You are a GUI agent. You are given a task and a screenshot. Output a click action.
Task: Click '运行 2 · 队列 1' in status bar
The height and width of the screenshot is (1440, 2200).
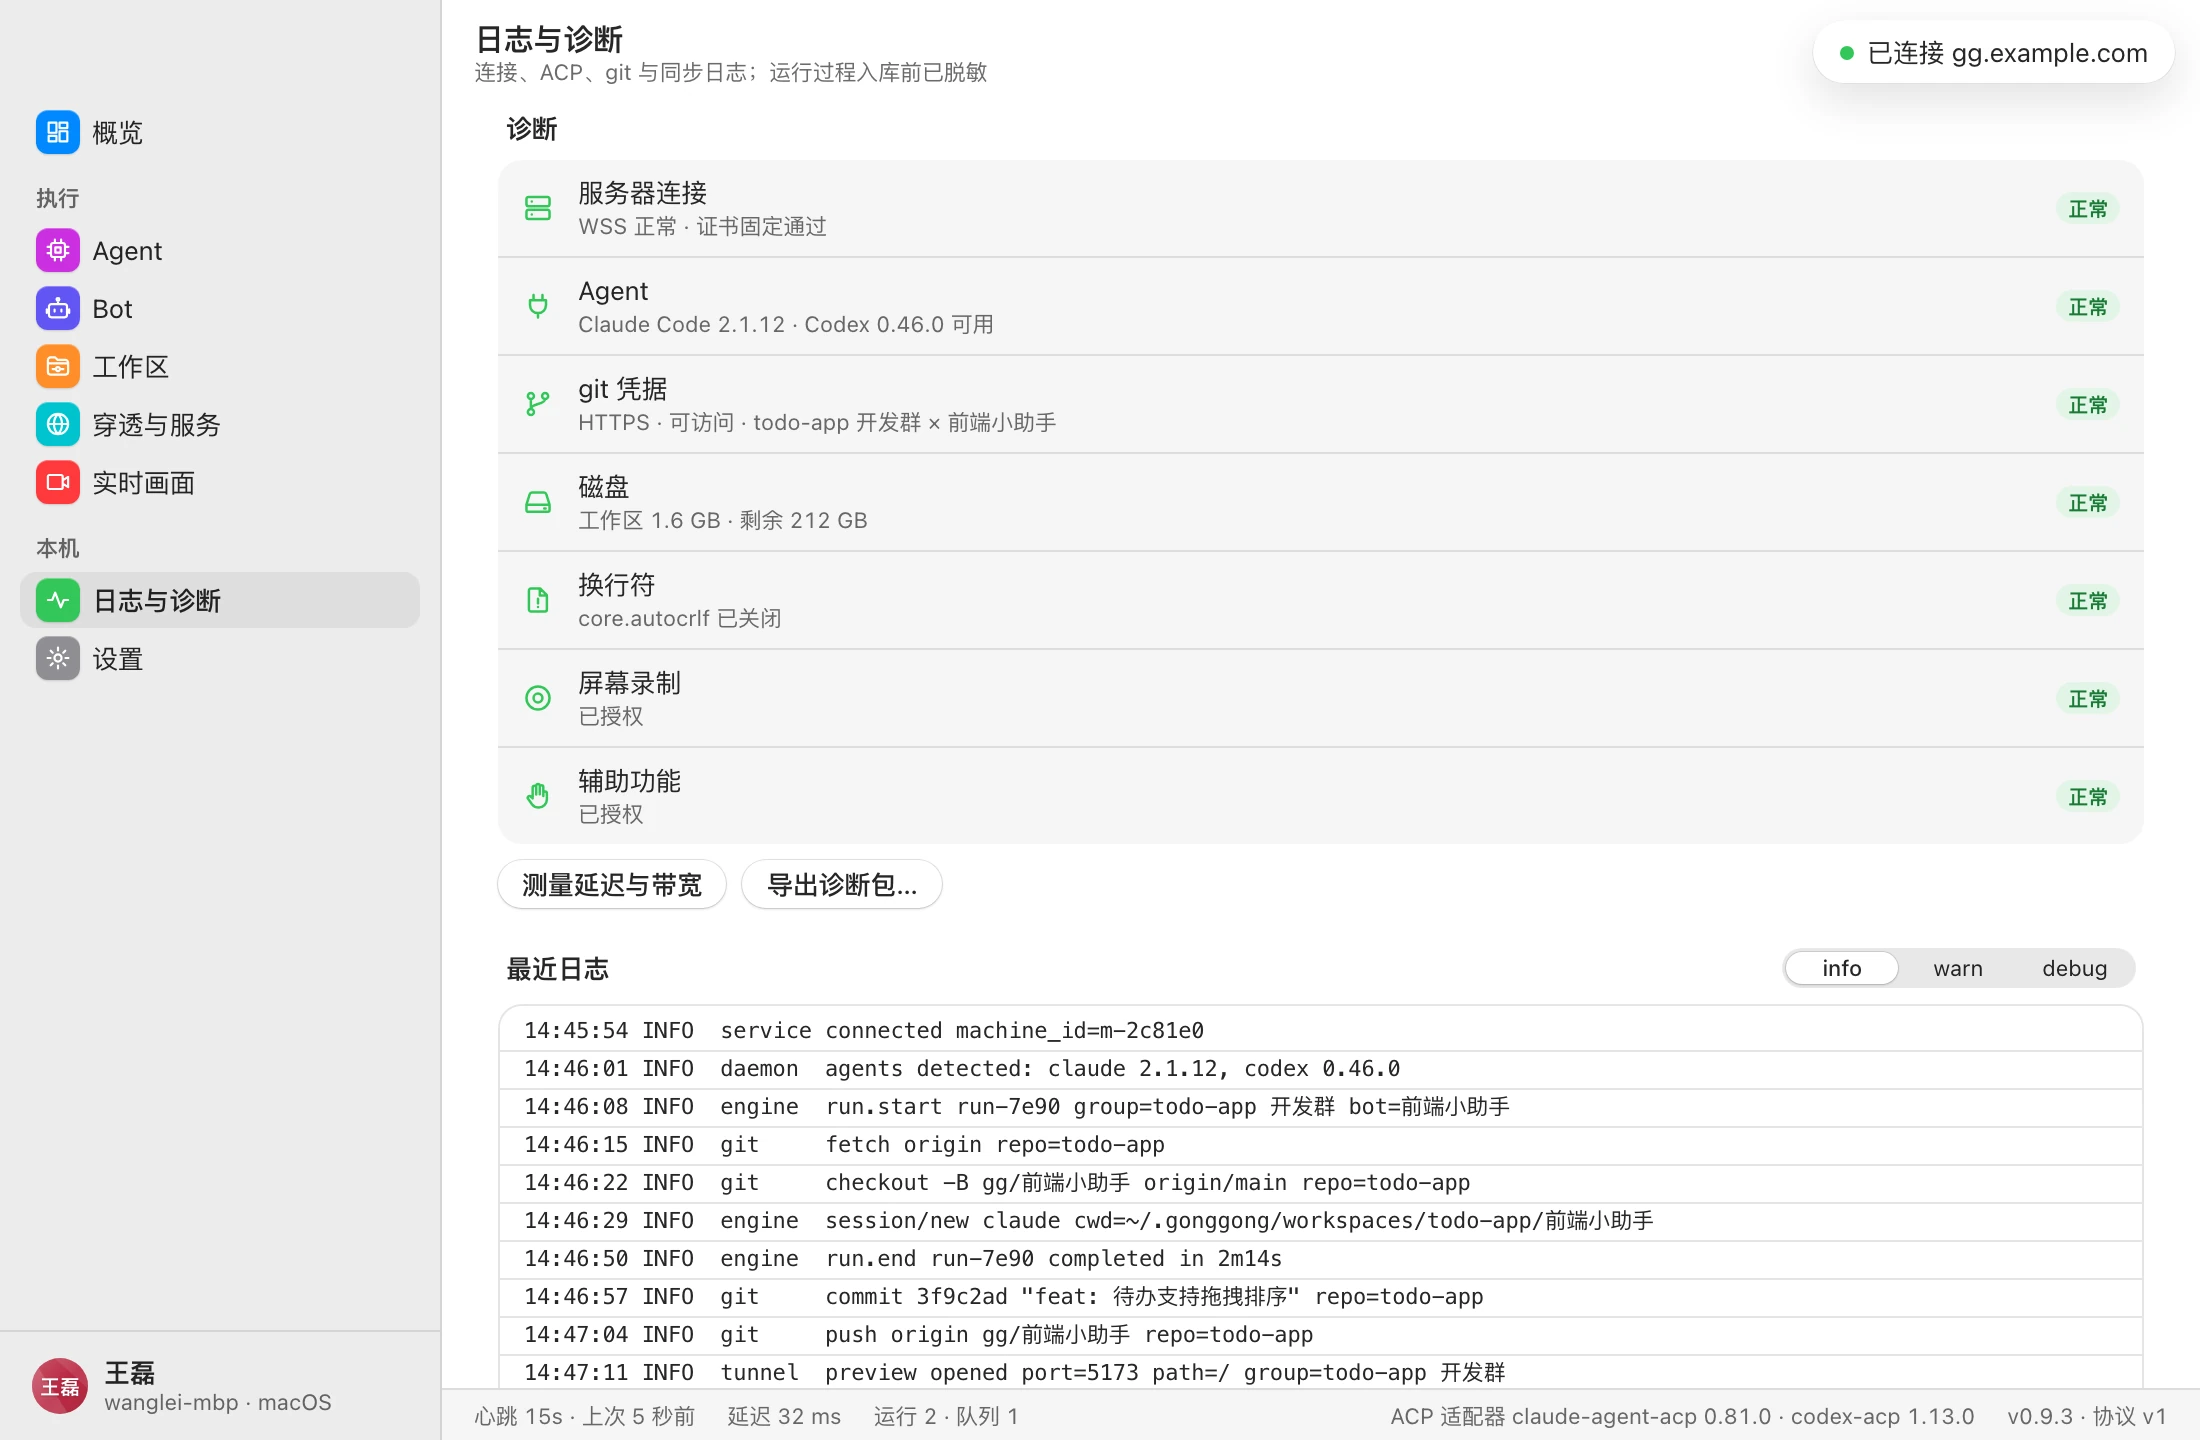click(946, 1416)
